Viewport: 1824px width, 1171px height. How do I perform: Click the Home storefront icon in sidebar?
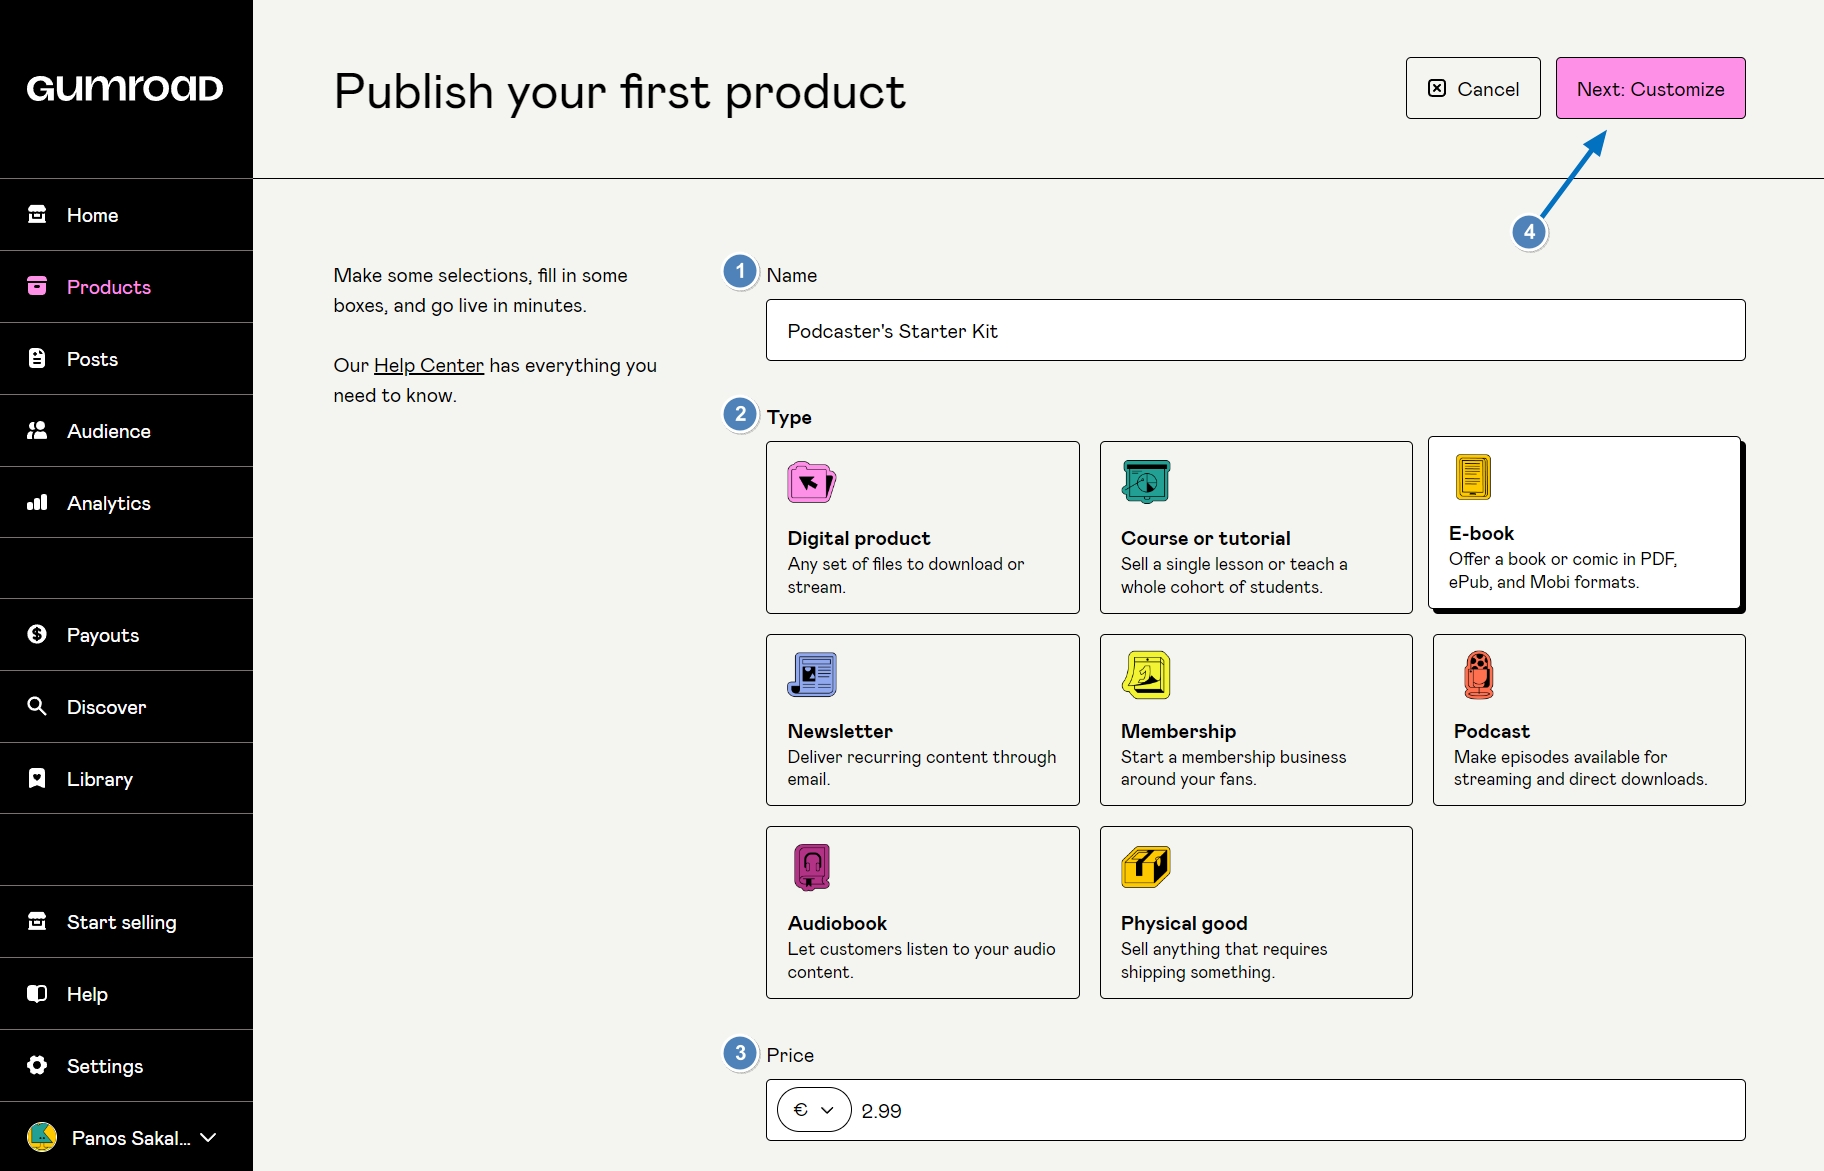click(37, 215)
